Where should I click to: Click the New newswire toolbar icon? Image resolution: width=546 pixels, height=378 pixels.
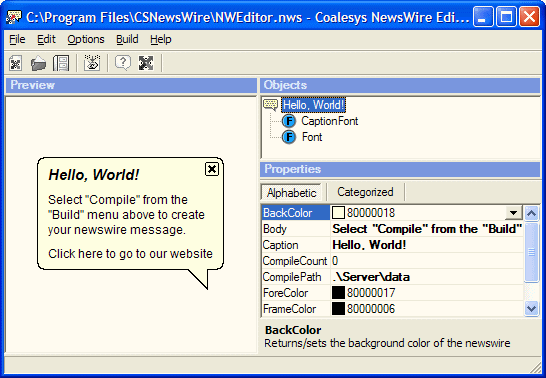pyautogui.click(x=16, y=63)
